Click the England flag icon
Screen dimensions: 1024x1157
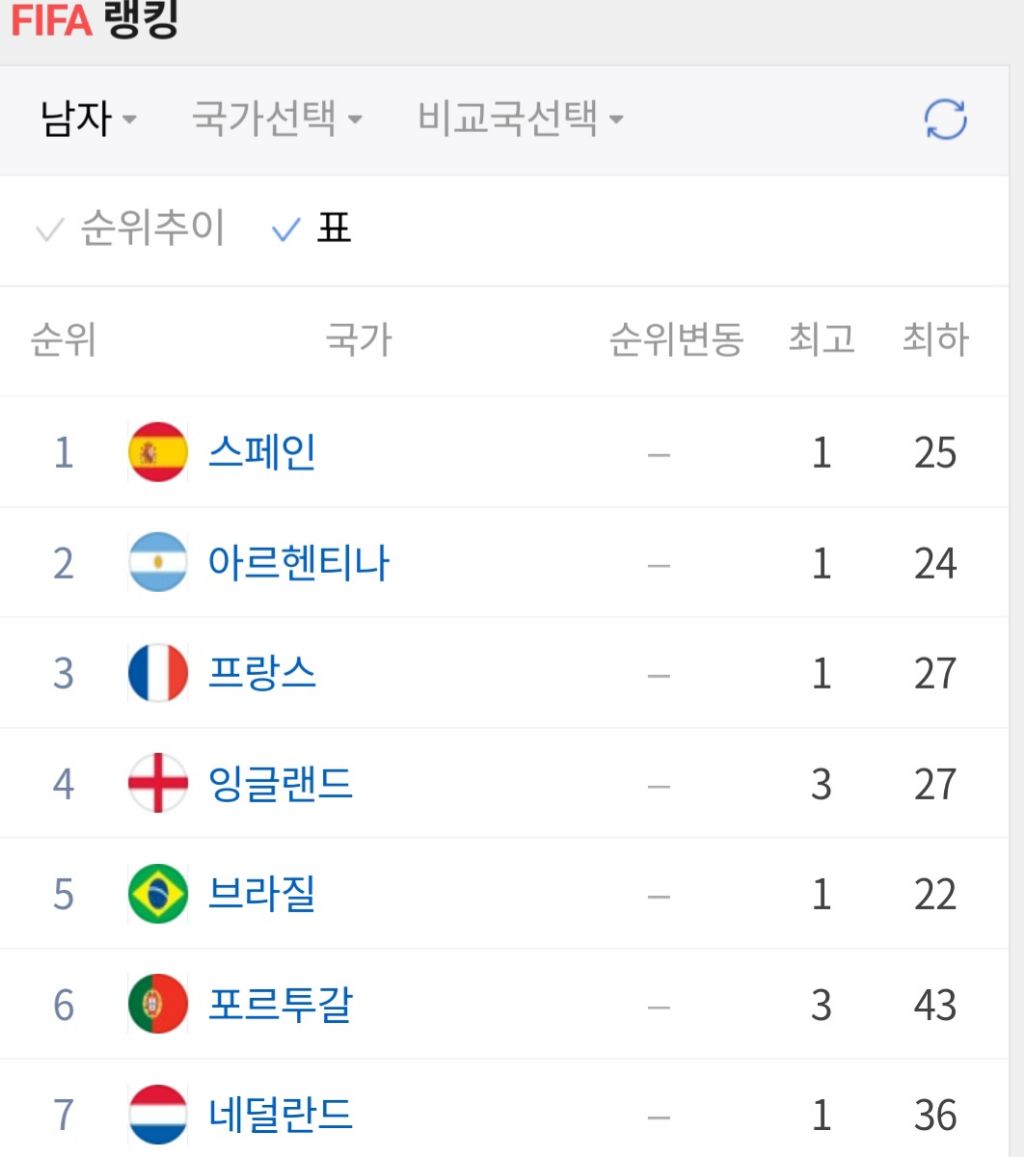pos(157,783)
